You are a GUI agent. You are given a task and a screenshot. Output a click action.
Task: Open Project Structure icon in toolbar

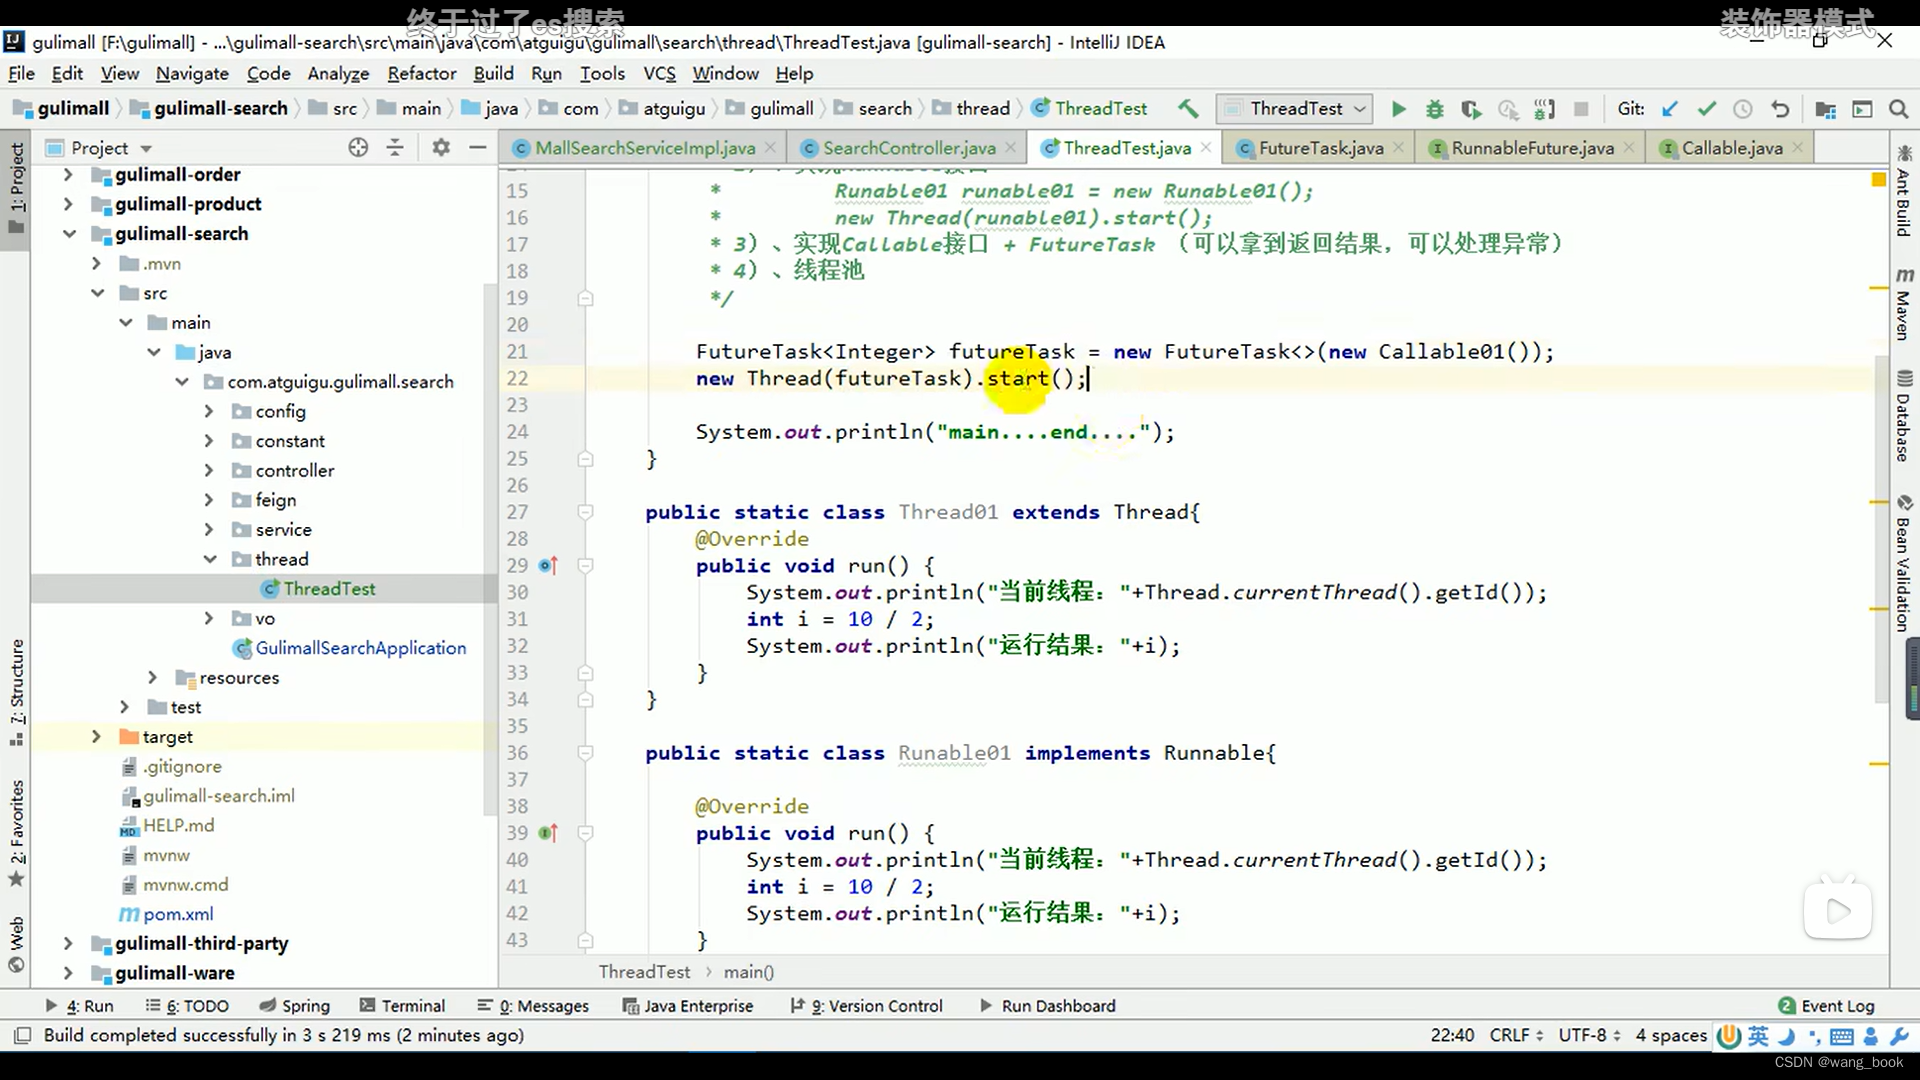click(1826, 109)
